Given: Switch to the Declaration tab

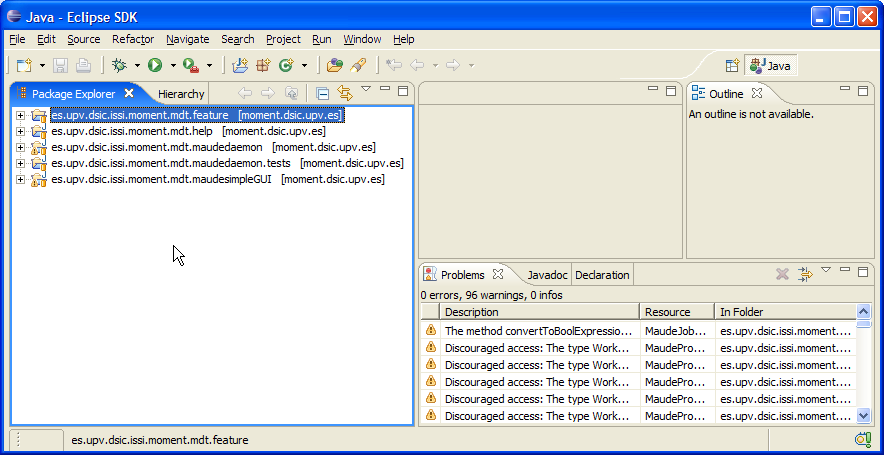Looking at the screenshot, I should (602, 275).
